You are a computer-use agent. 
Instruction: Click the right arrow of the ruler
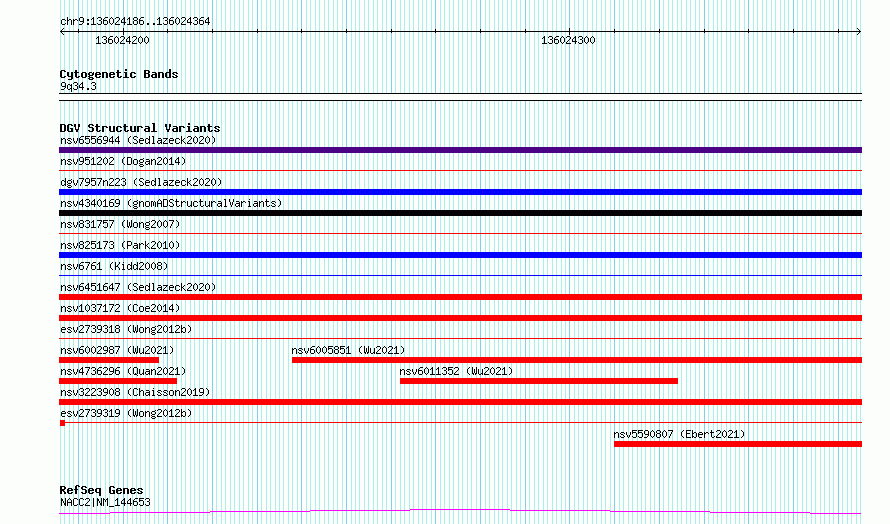coord(859,32)
